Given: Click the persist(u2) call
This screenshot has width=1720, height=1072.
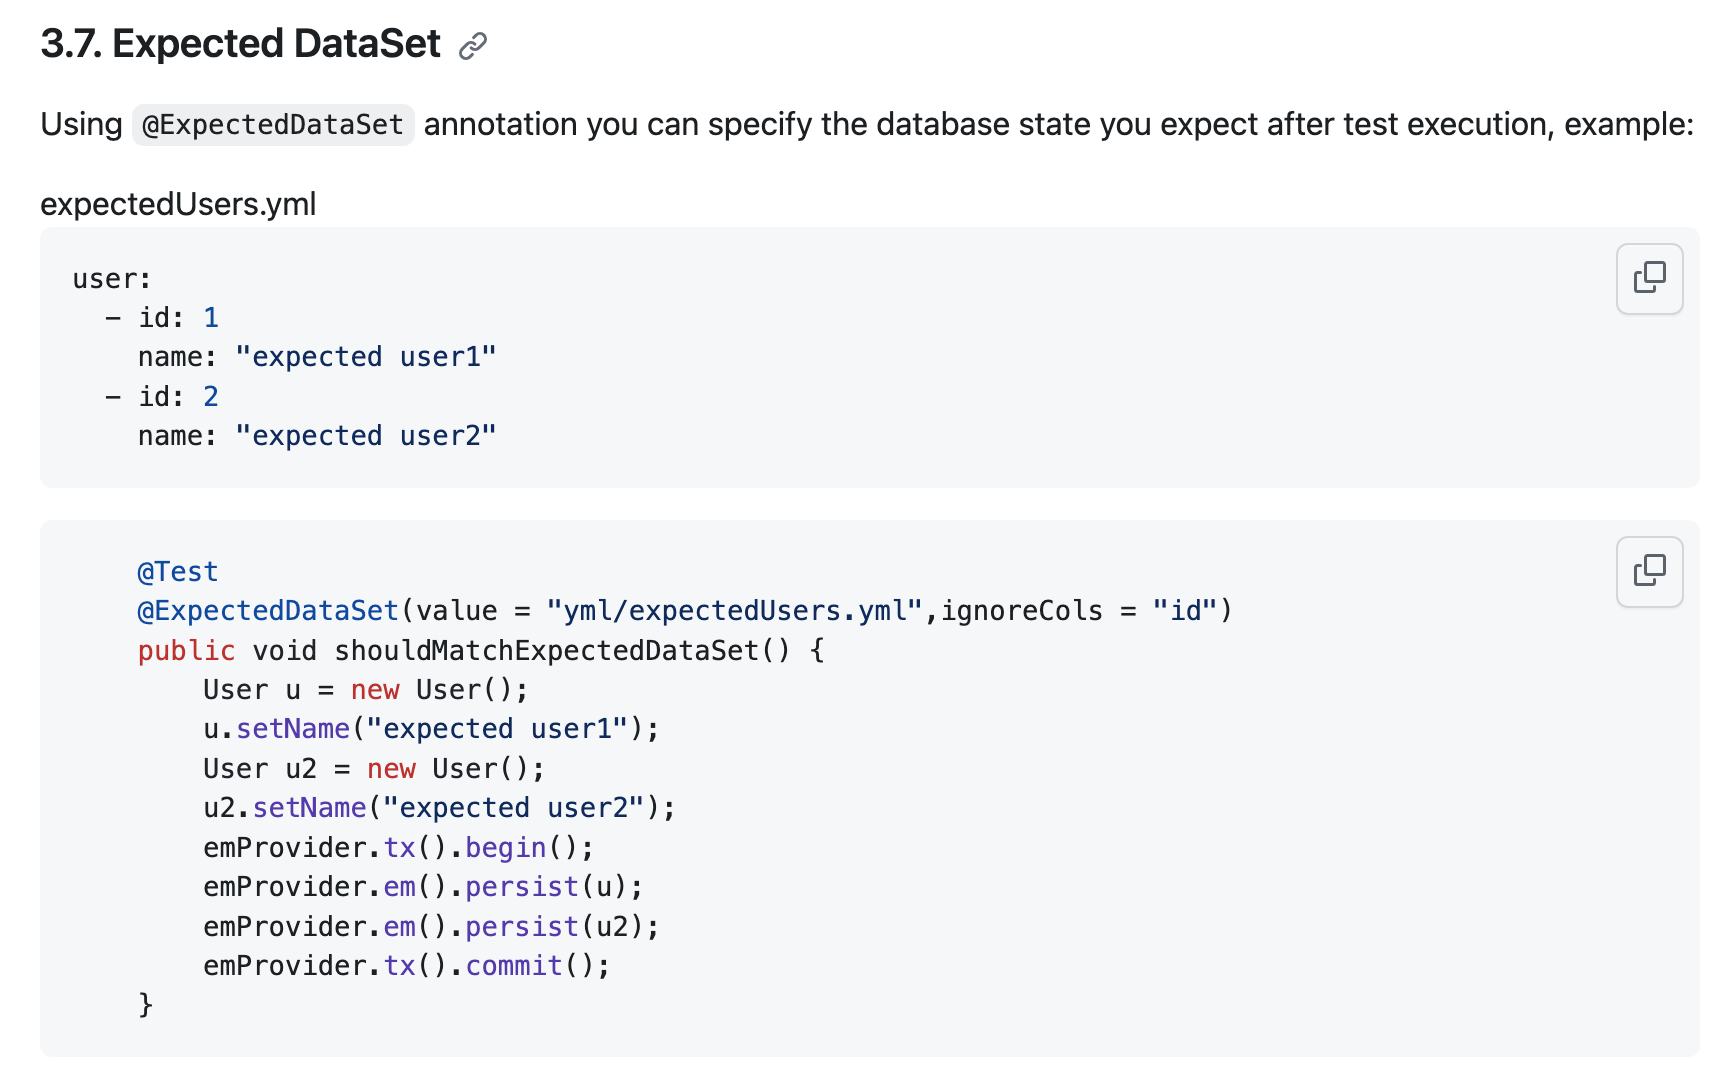Looking at the screenshot, I should click(522, 927).
